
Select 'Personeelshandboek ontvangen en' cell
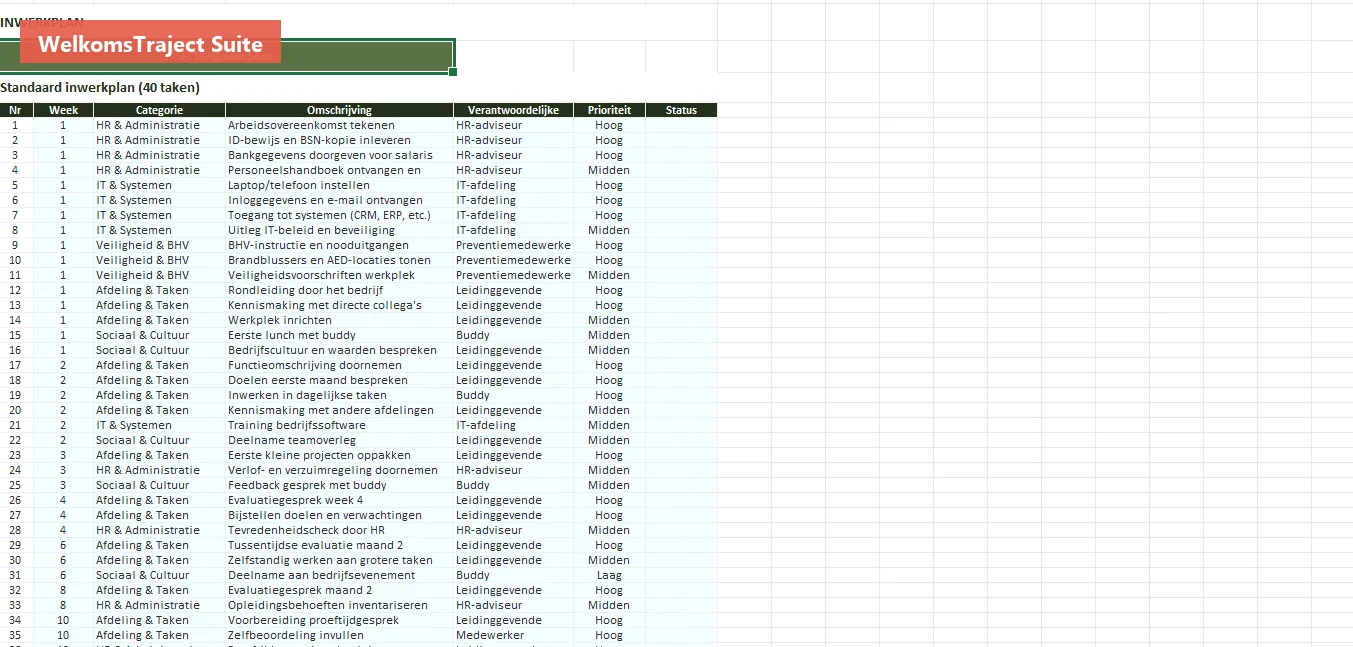pos(340,170)
